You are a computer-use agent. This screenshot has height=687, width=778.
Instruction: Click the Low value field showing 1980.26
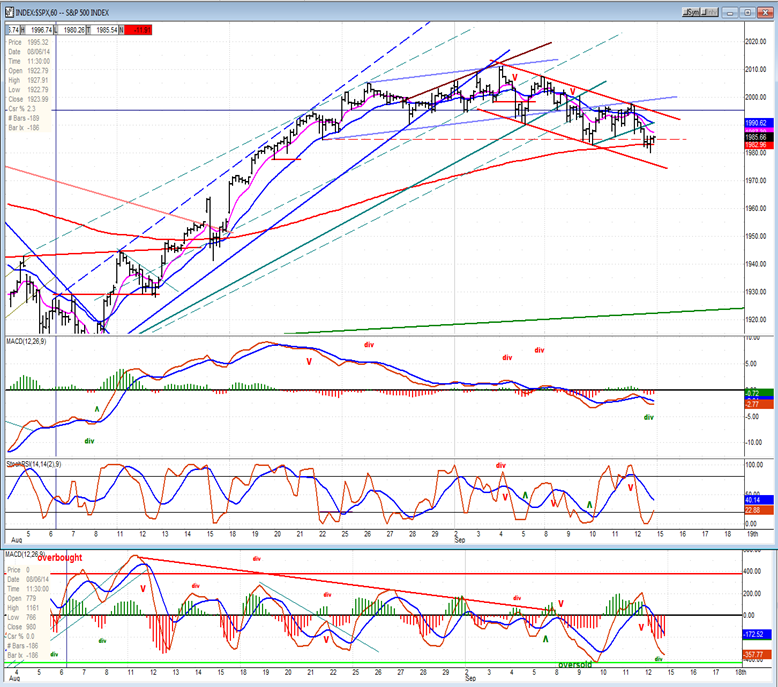pos(74,30)
